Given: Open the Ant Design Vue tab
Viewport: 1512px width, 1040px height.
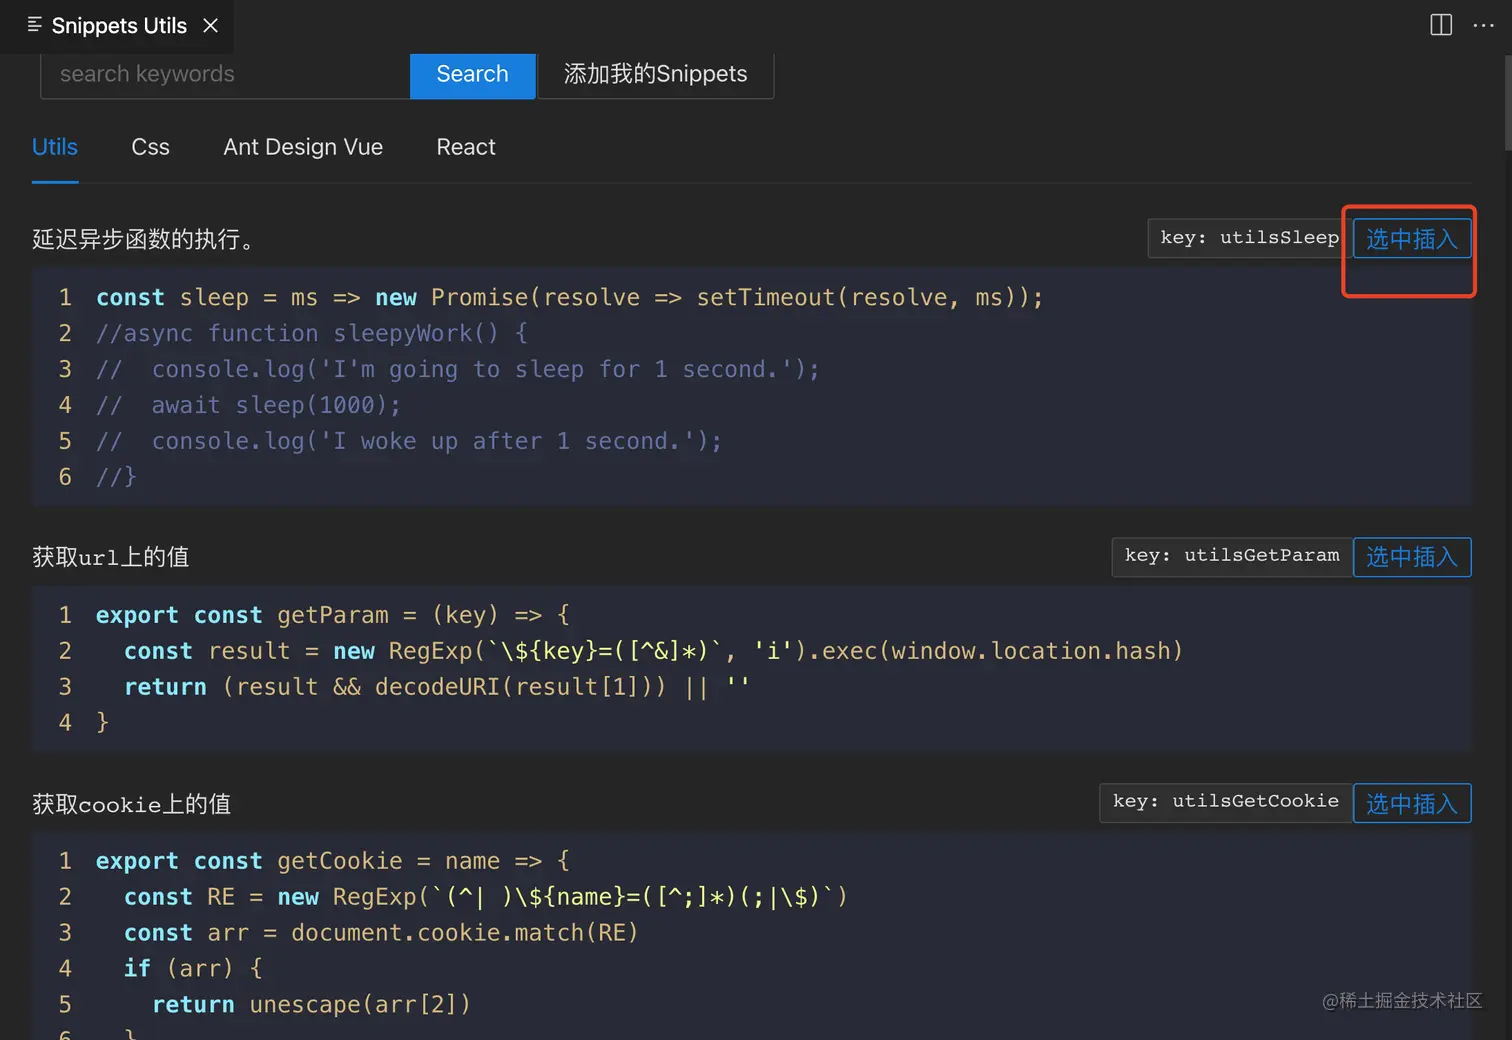Looking at the screenshot, I should pos(303,147).
